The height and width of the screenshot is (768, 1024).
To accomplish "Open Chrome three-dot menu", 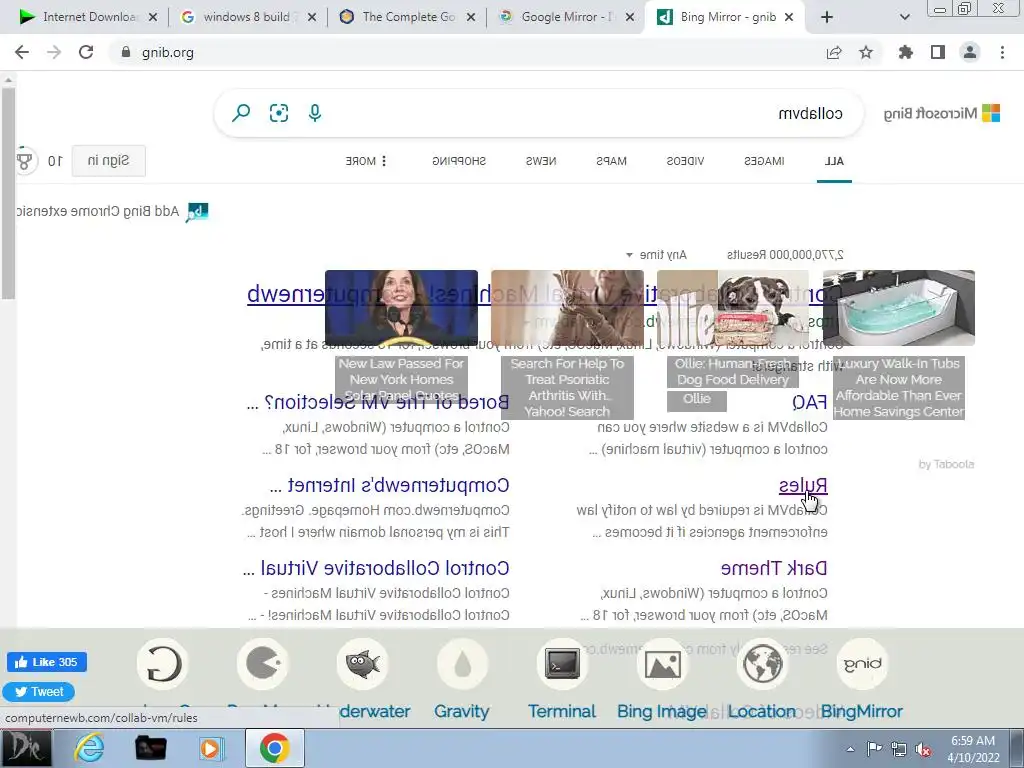I will [x=1002, y=52].
